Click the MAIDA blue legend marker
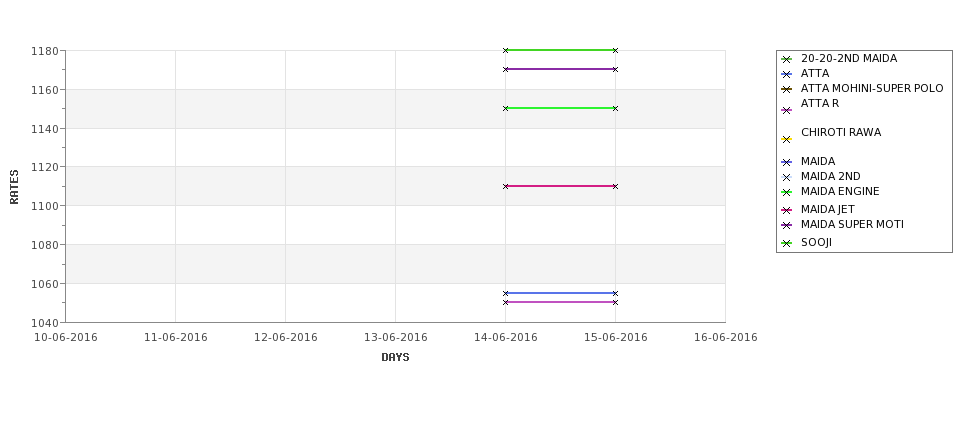 [786, 162]
